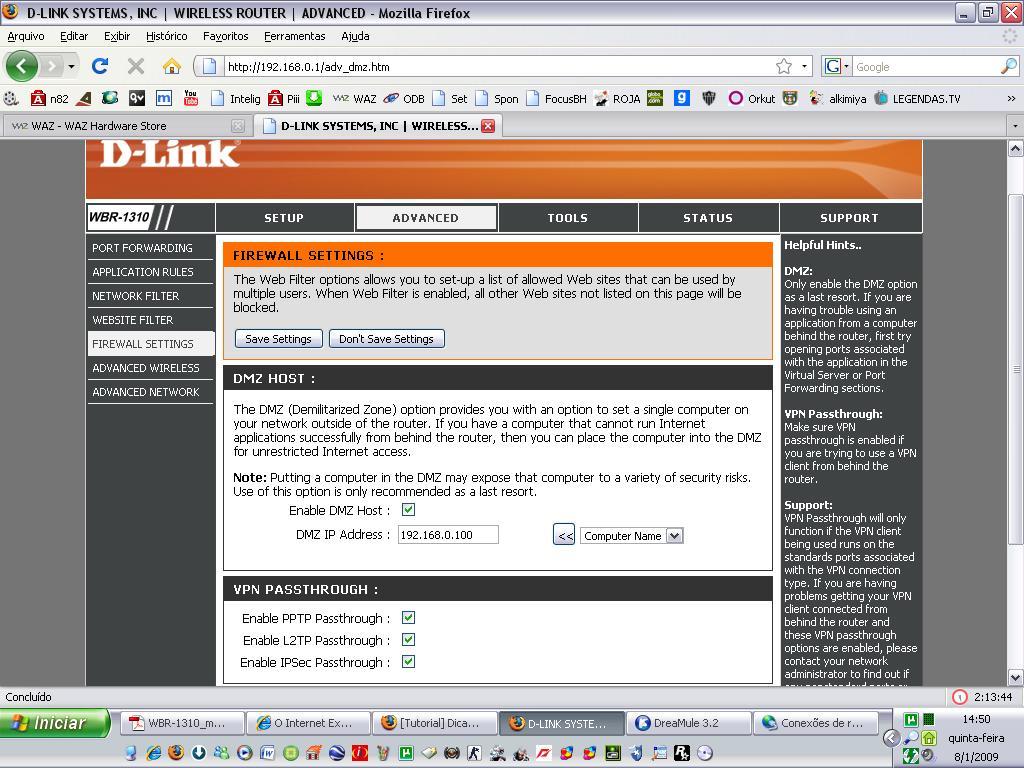1024x768 pixels.
Task: Open the Iniciar start button
Action: tap(54, 723)
